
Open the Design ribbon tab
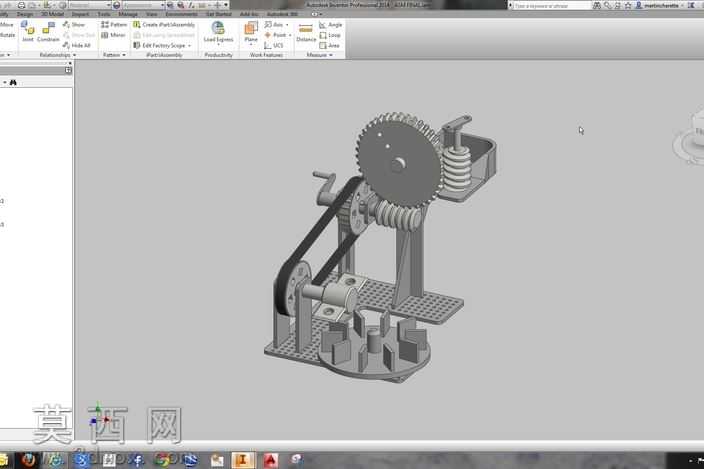coord(25,14)
